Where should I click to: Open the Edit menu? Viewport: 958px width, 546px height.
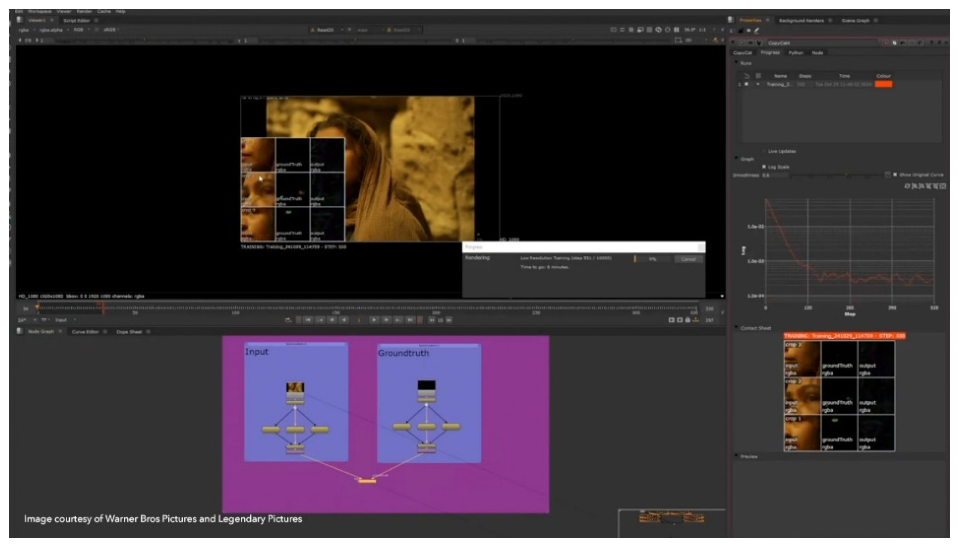point(19,11)
